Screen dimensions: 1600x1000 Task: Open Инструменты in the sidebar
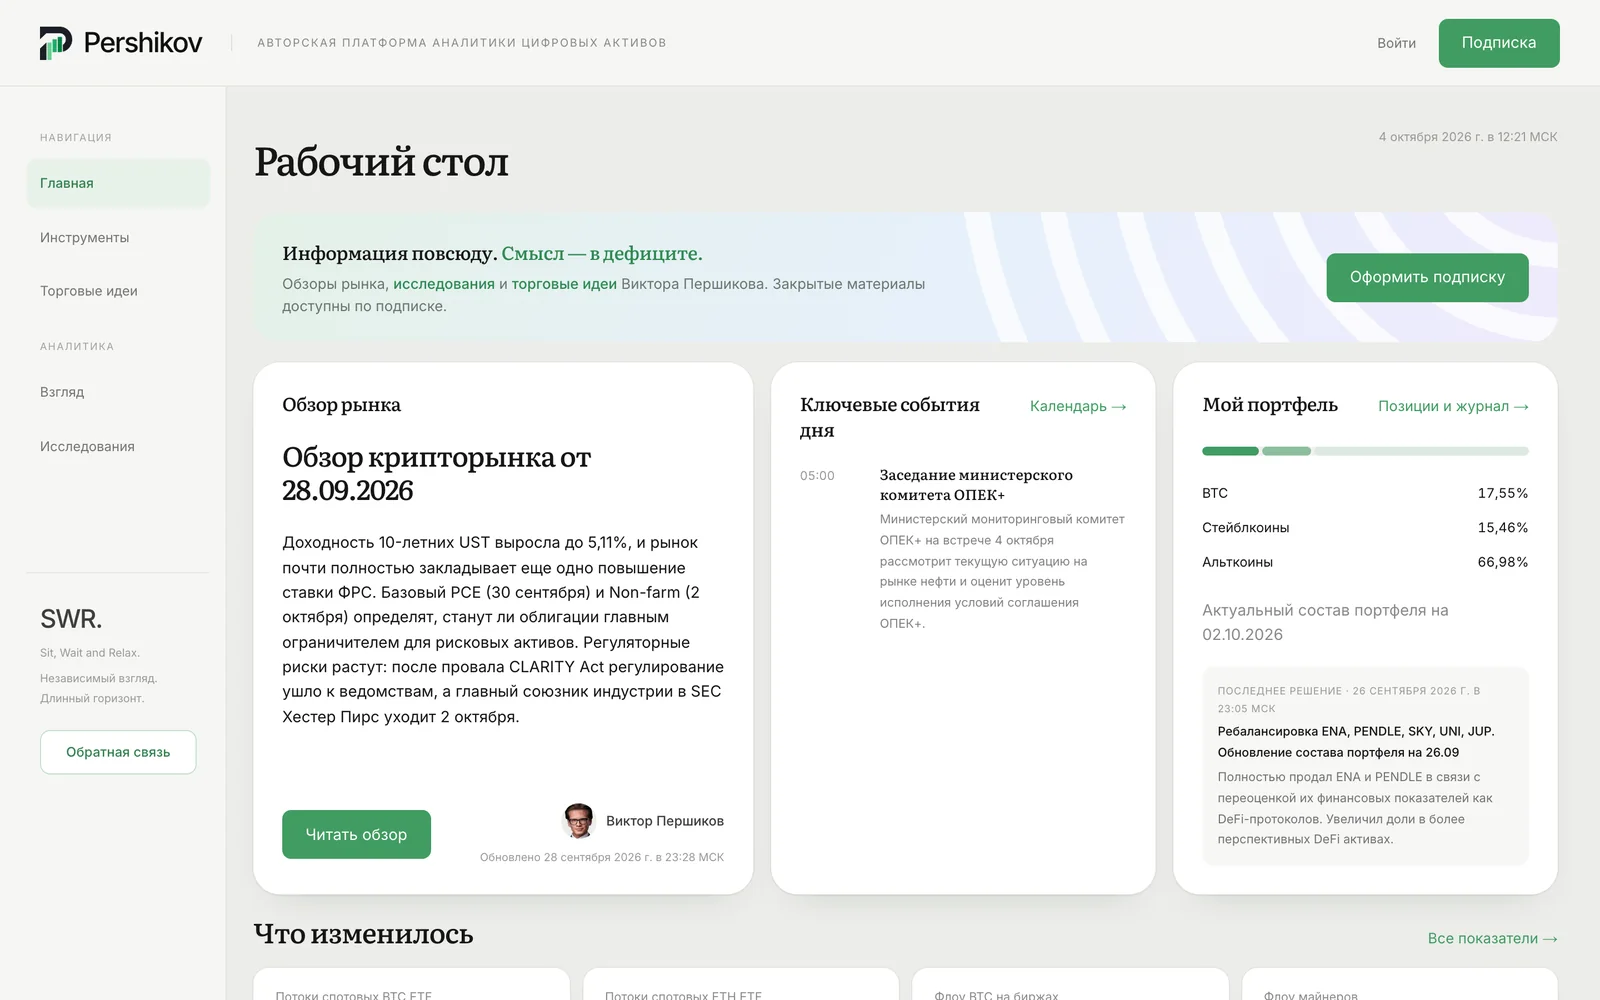pyautogui.click(x=118, y=238)
